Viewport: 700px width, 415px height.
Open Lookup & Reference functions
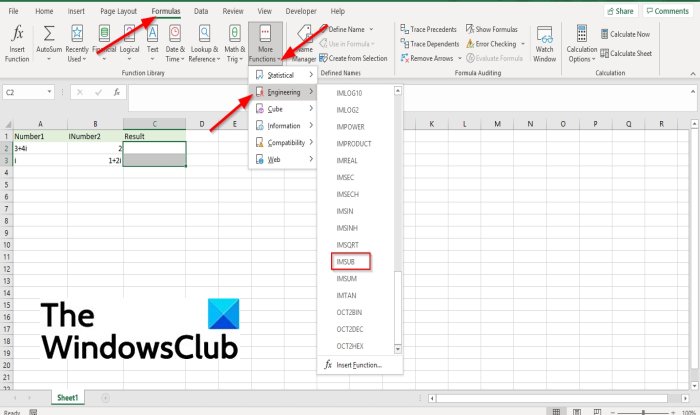click(204, 44)
